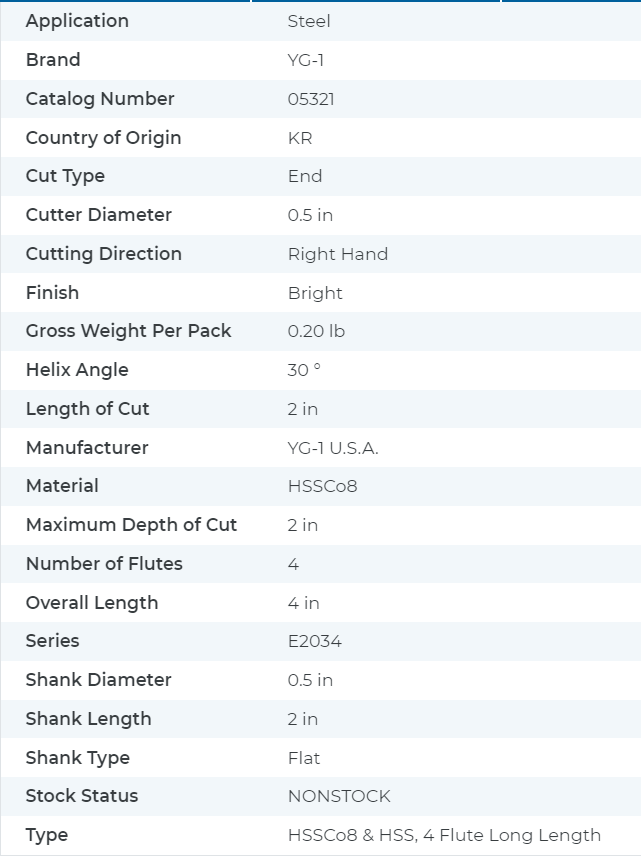Screen dimensions: 641x865
Task: Click the Helix Angle label
Action: pos(77,370)
